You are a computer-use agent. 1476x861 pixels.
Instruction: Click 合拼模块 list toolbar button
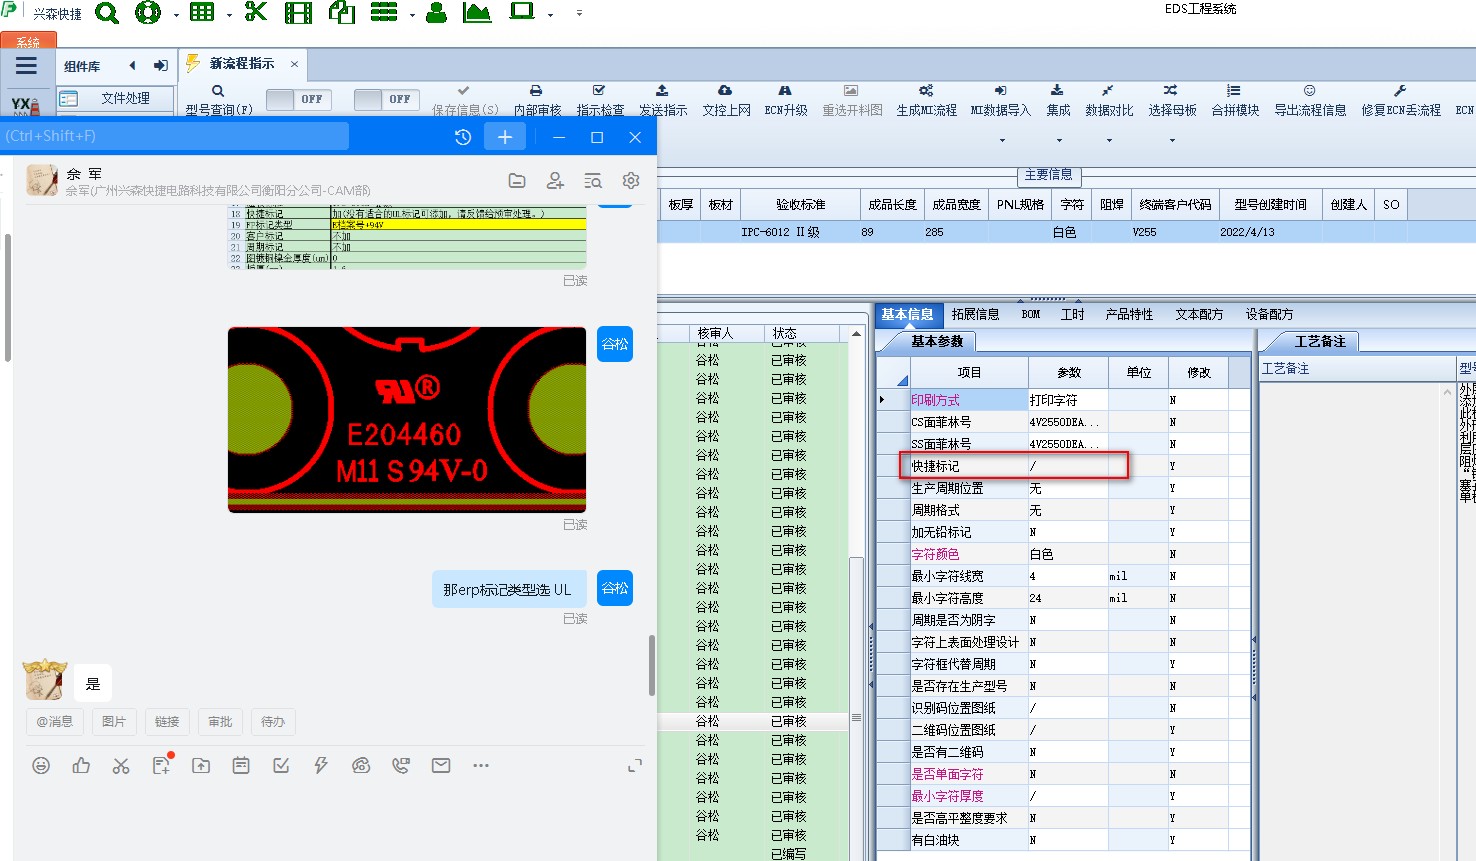(x=1234, y=101)
